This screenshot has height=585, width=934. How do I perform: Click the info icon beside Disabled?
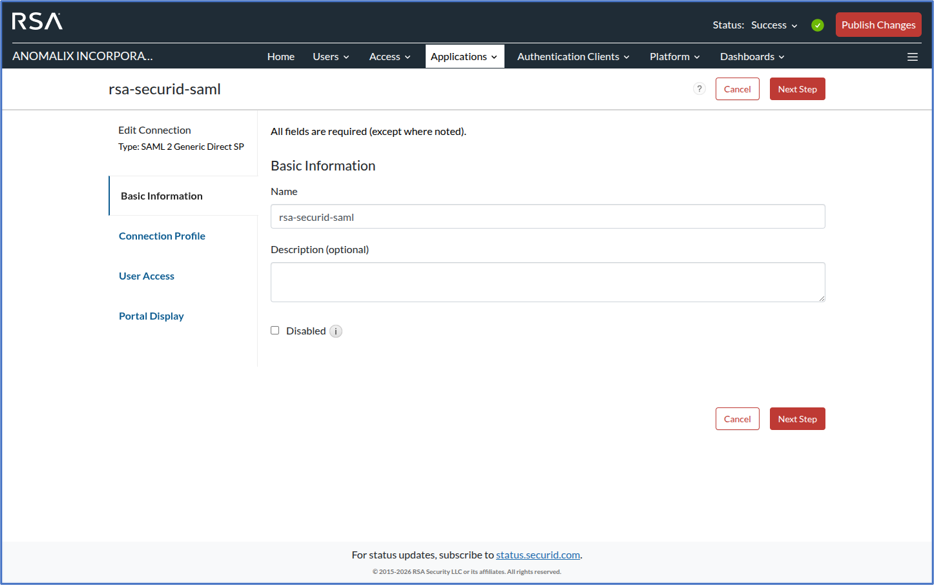pyautogui.click(x=336, y=331)
